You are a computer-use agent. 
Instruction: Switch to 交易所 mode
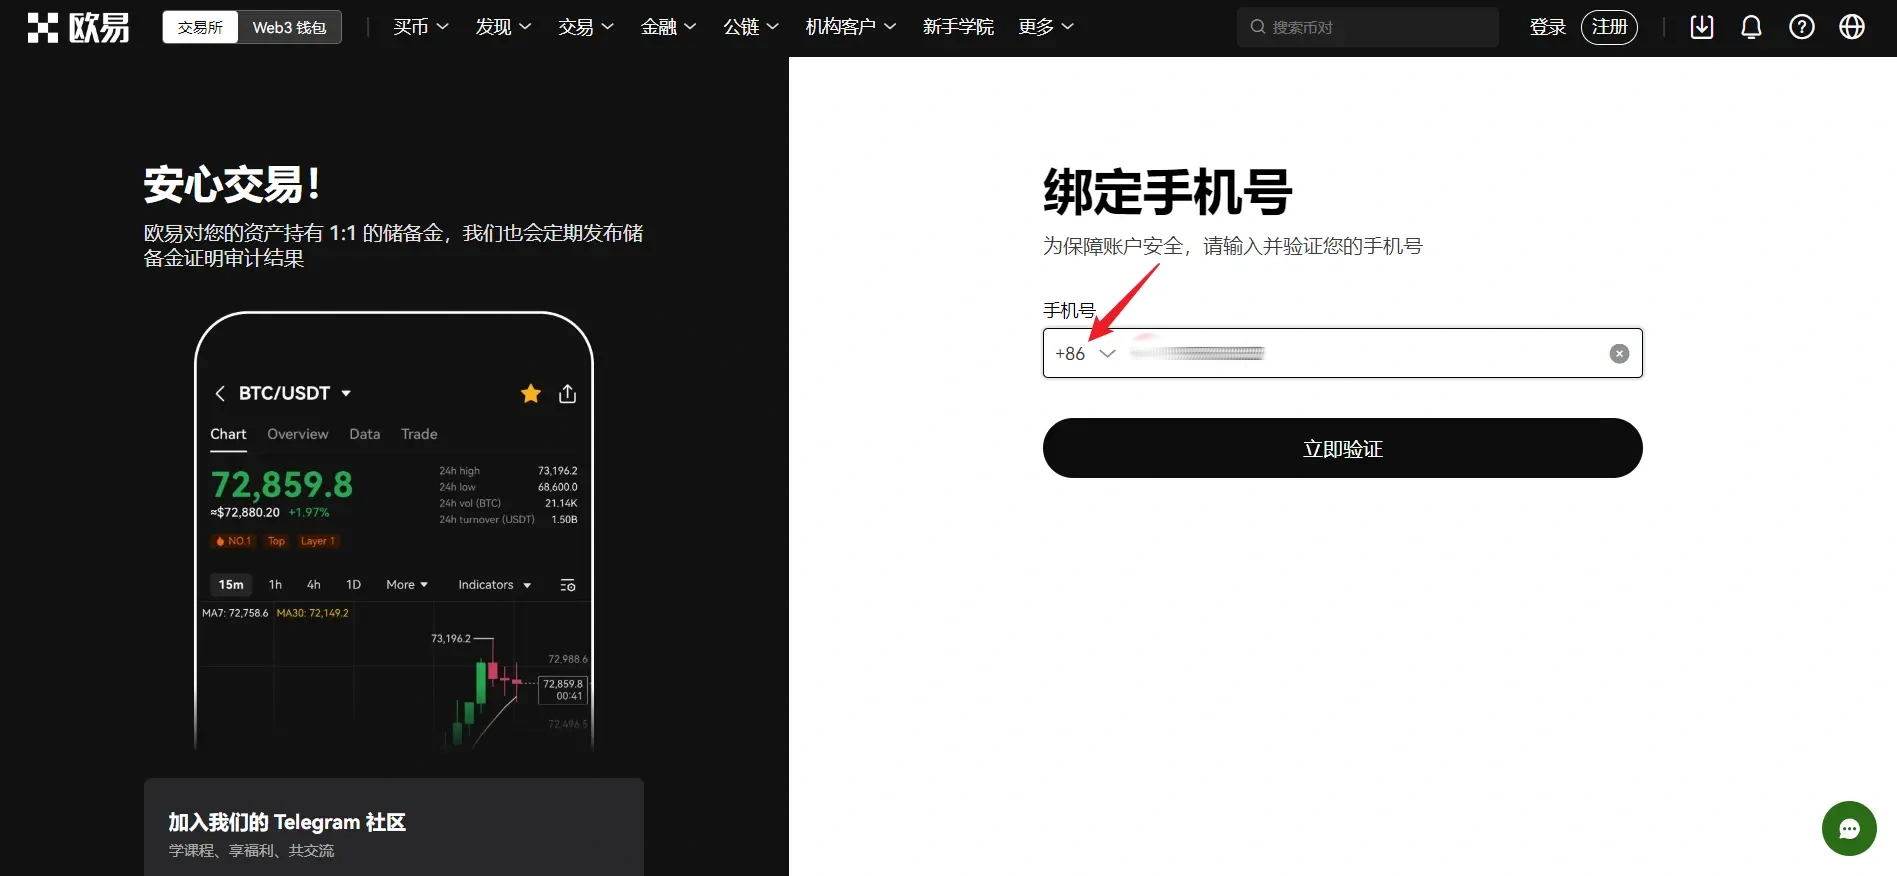coord(200,27)
